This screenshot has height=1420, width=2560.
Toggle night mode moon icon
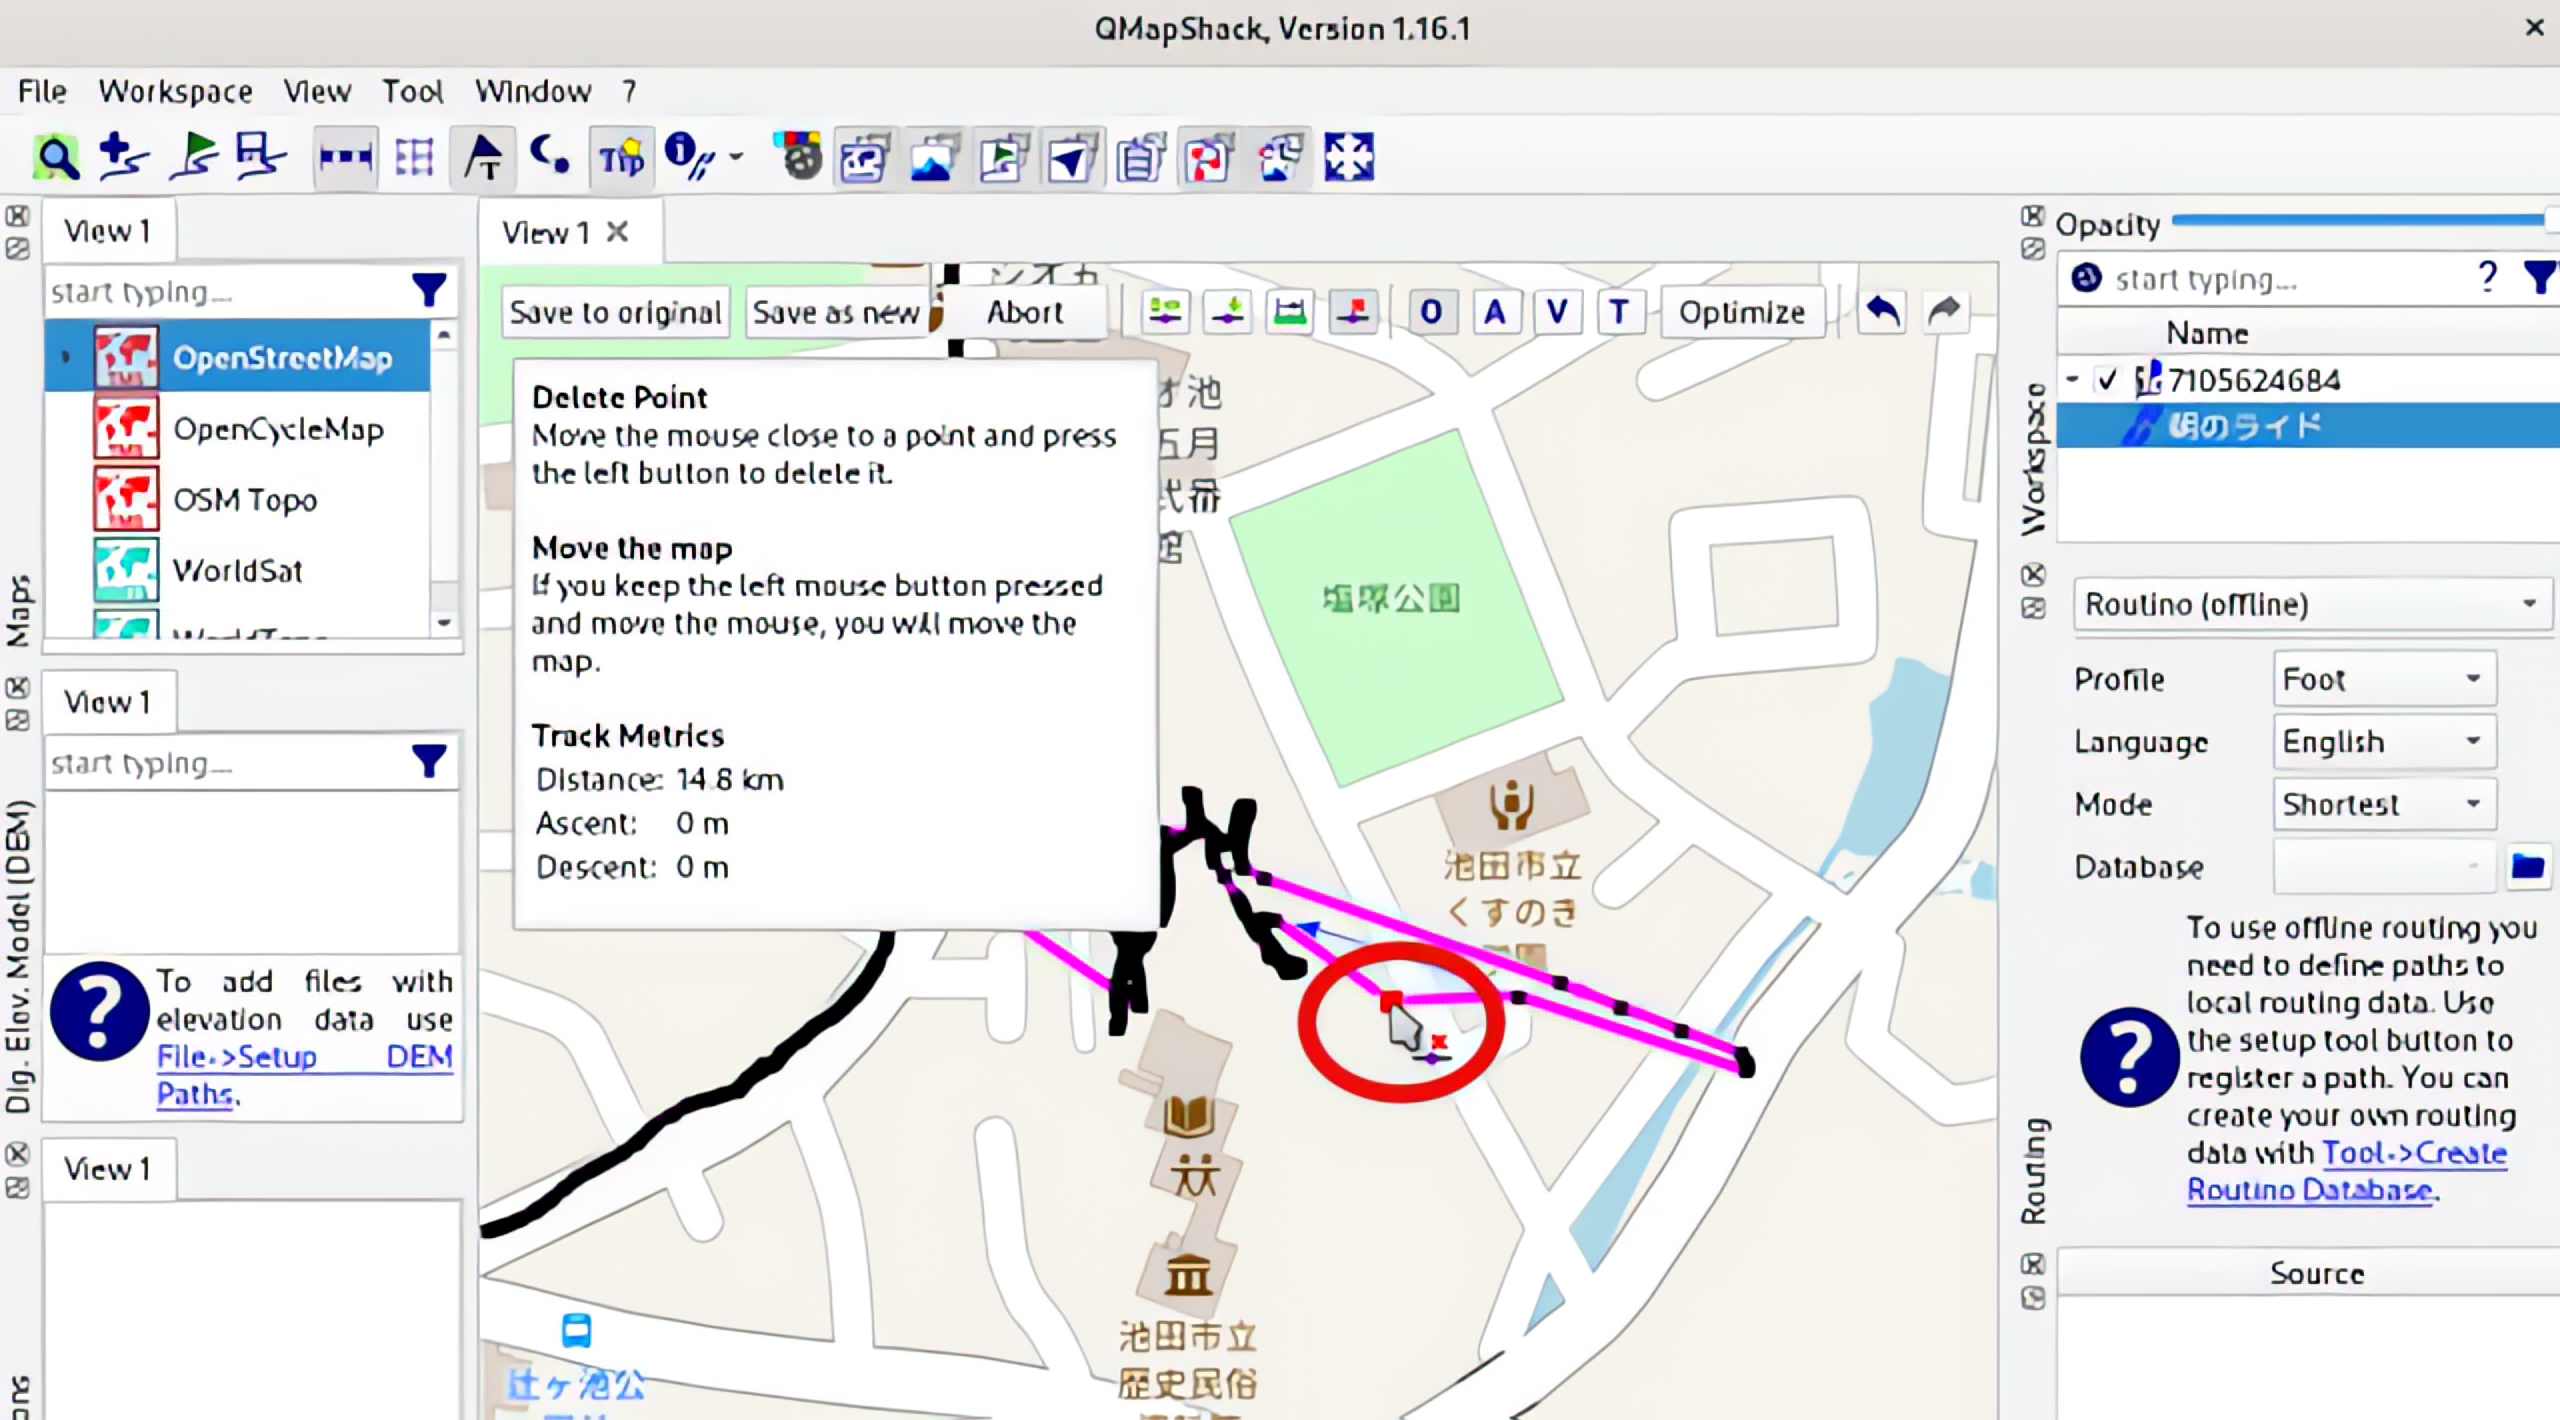pos(550,156)
